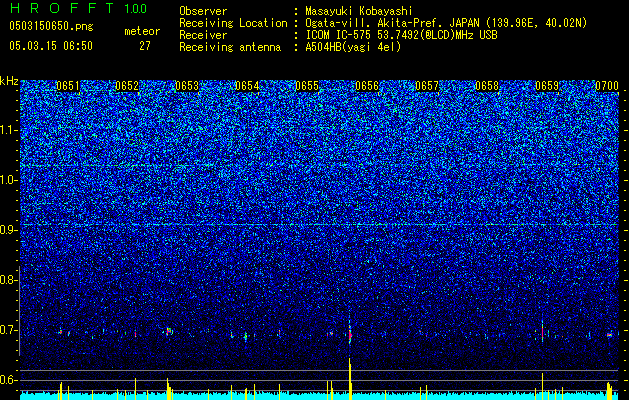
Task: Click the Observer field label
Action: 203,11
